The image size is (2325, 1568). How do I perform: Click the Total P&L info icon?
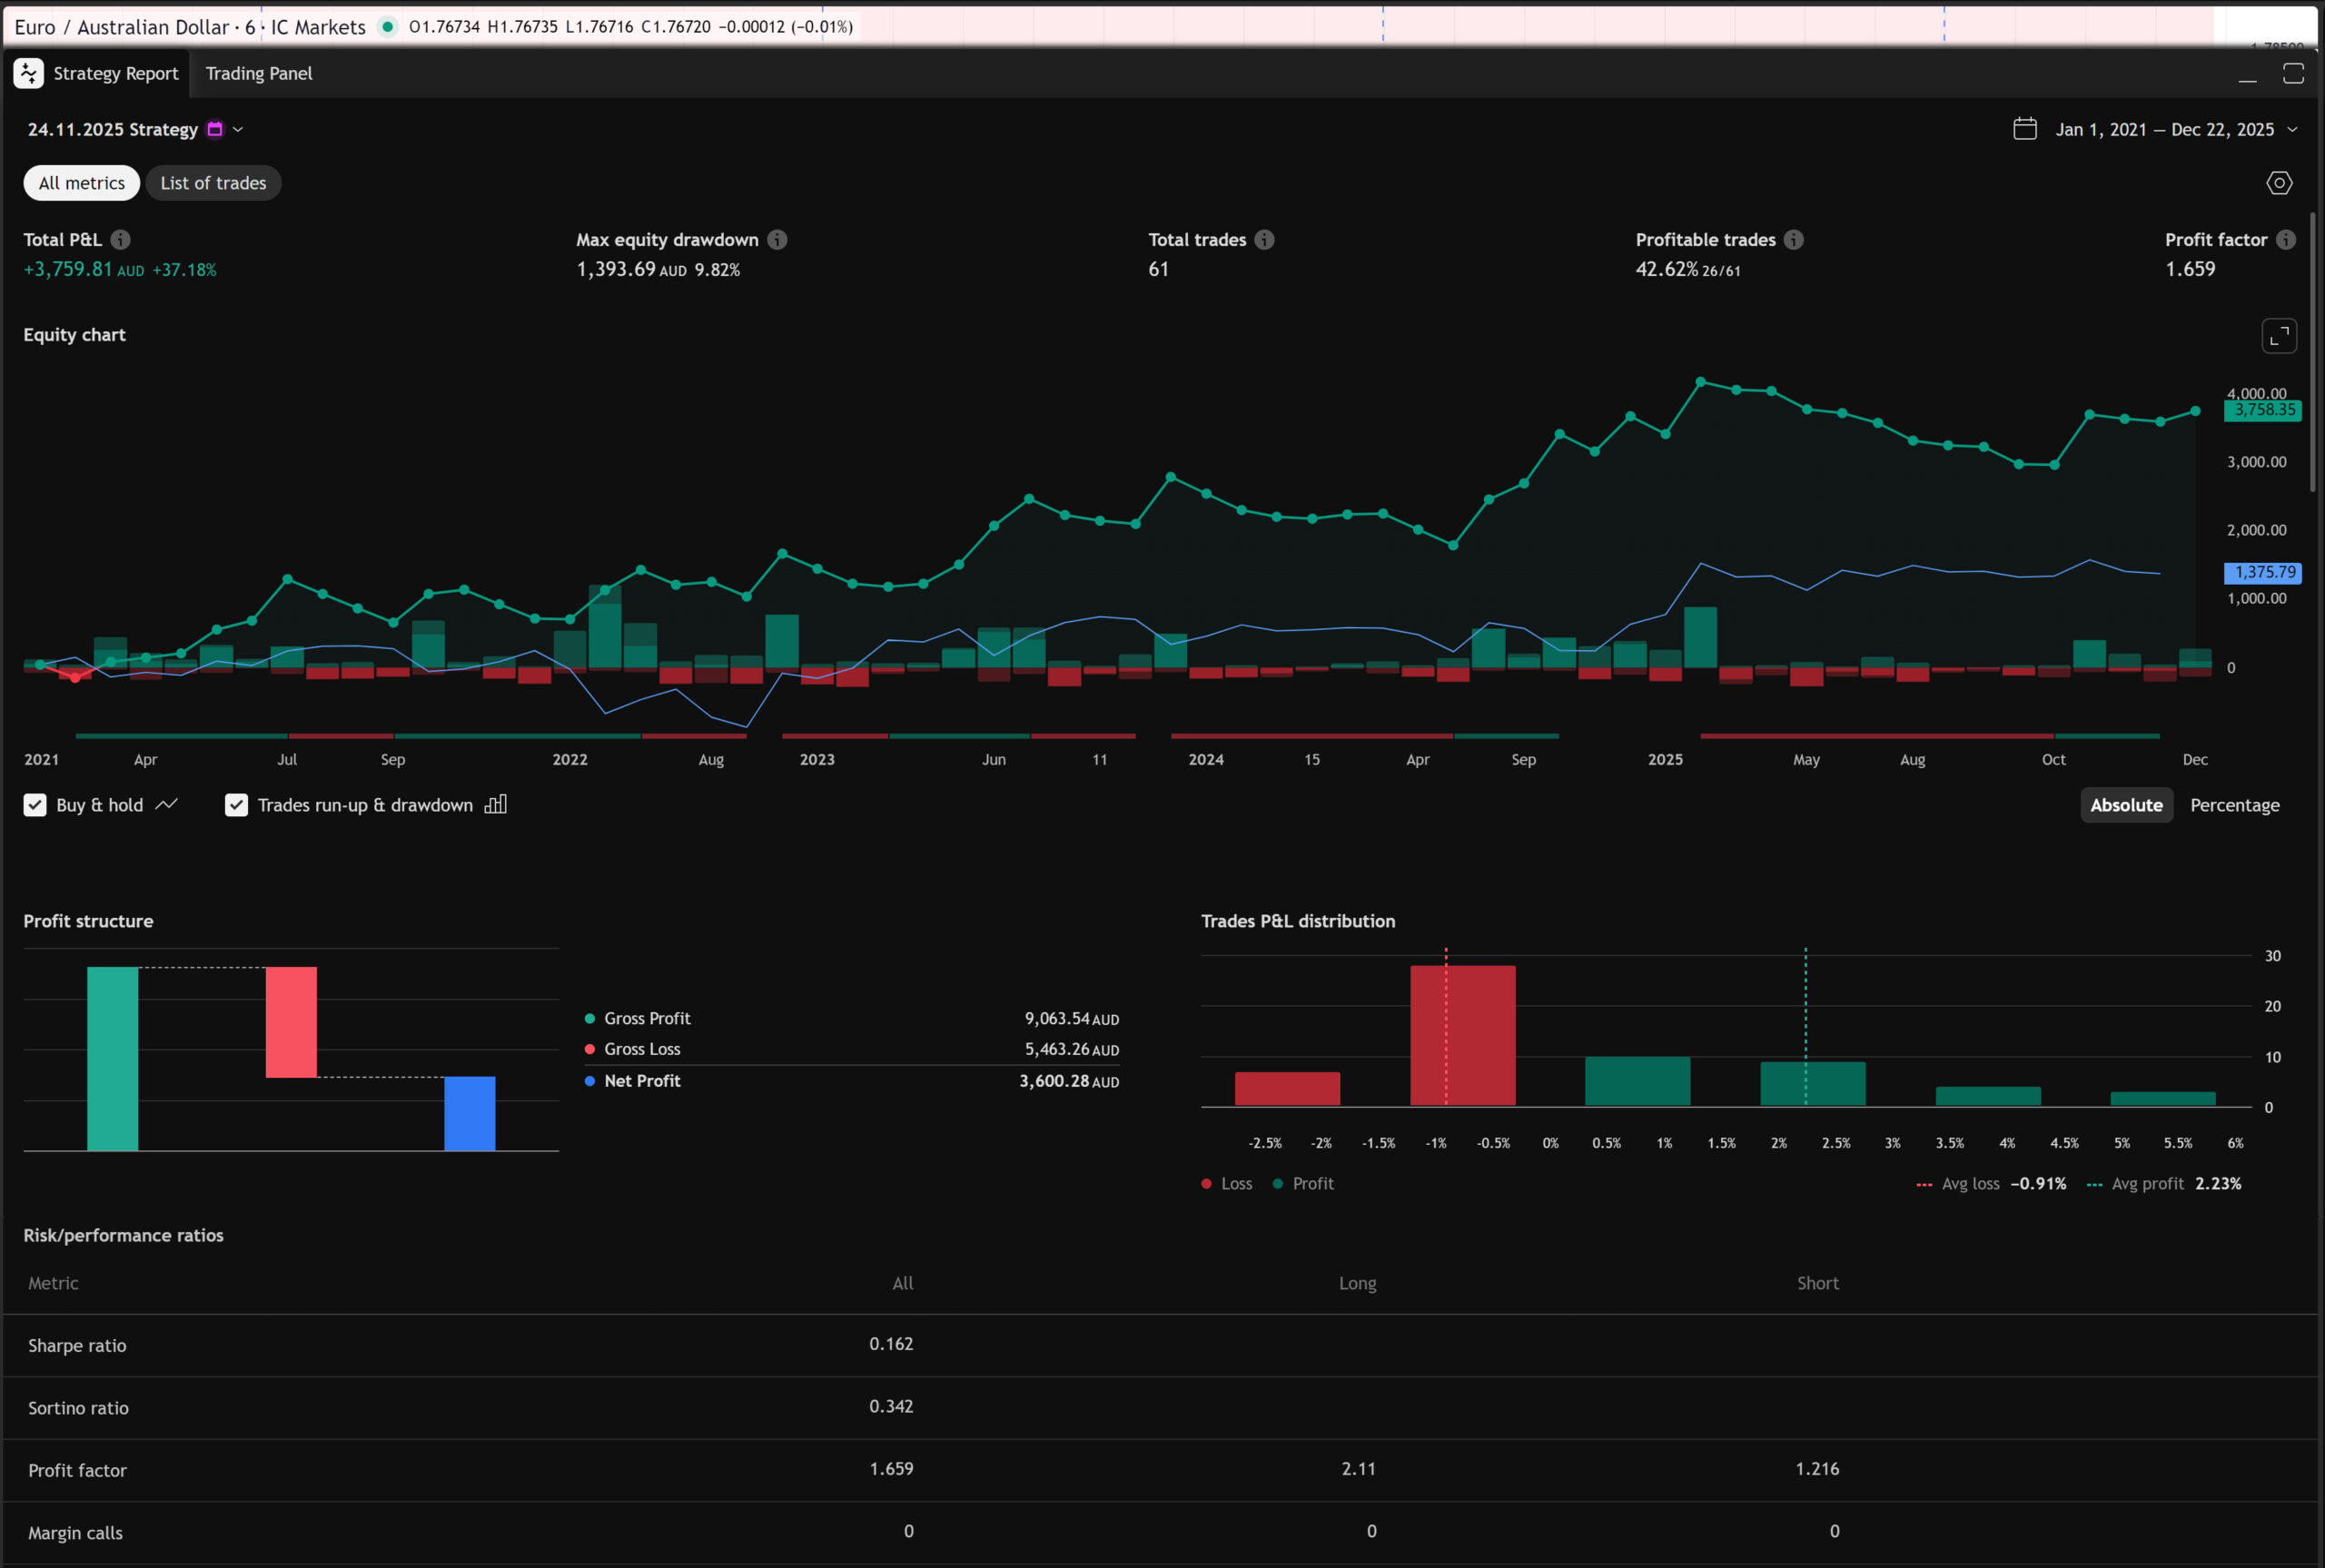[x=120, y=240]
